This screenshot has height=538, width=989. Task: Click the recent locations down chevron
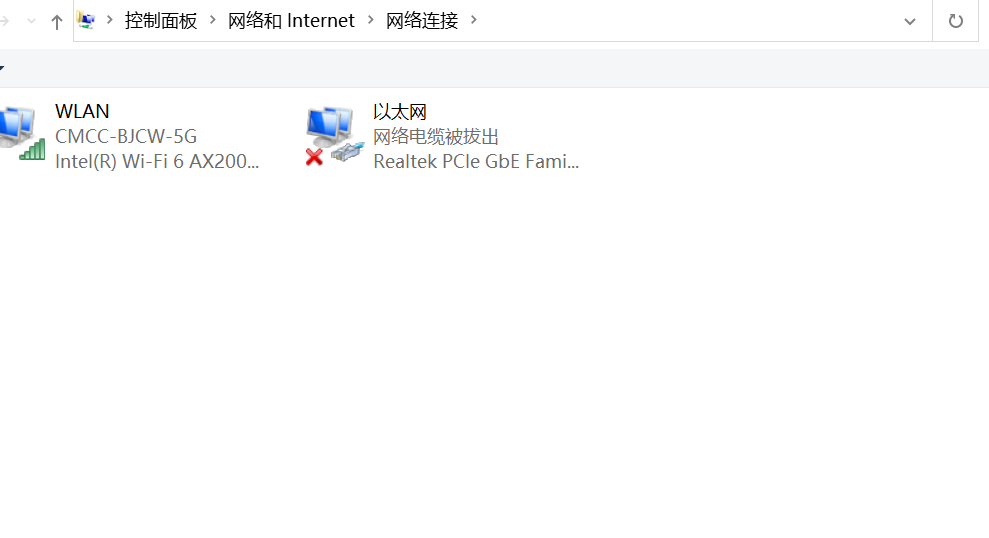point(31,21)
